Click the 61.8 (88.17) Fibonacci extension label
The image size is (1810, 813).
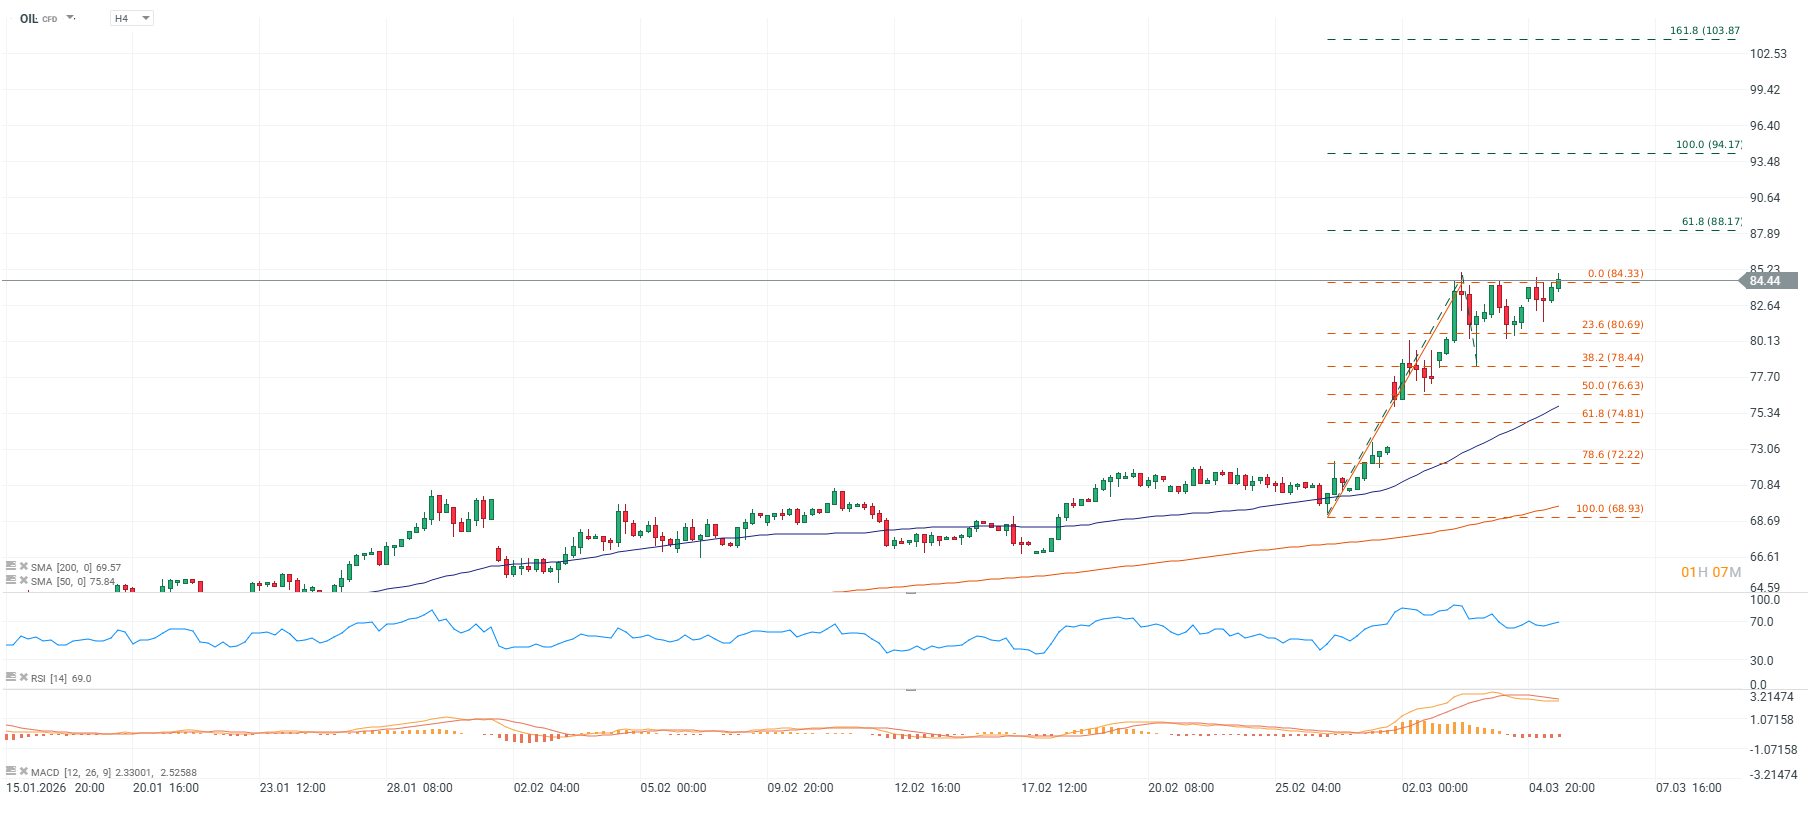1710,222
